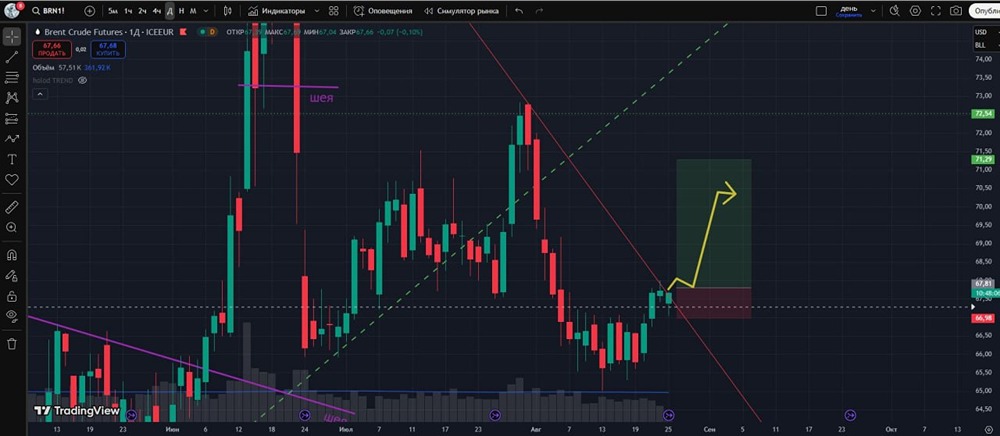
Task: Toggle hide all drawings eye icon
Action: (x=11, y=316)
